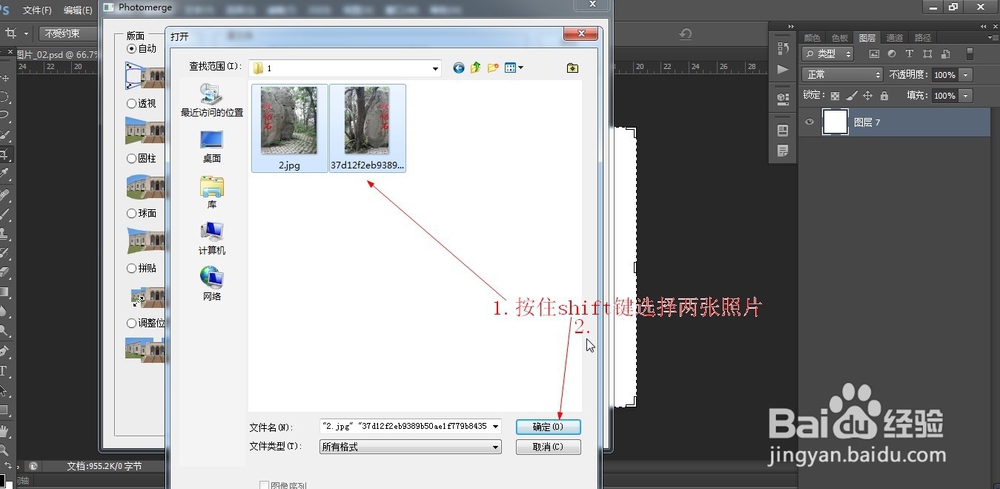Select the Crop tool in toolbox
Image resolution: width=1000 pixels, height=489 pixels.
5,154
